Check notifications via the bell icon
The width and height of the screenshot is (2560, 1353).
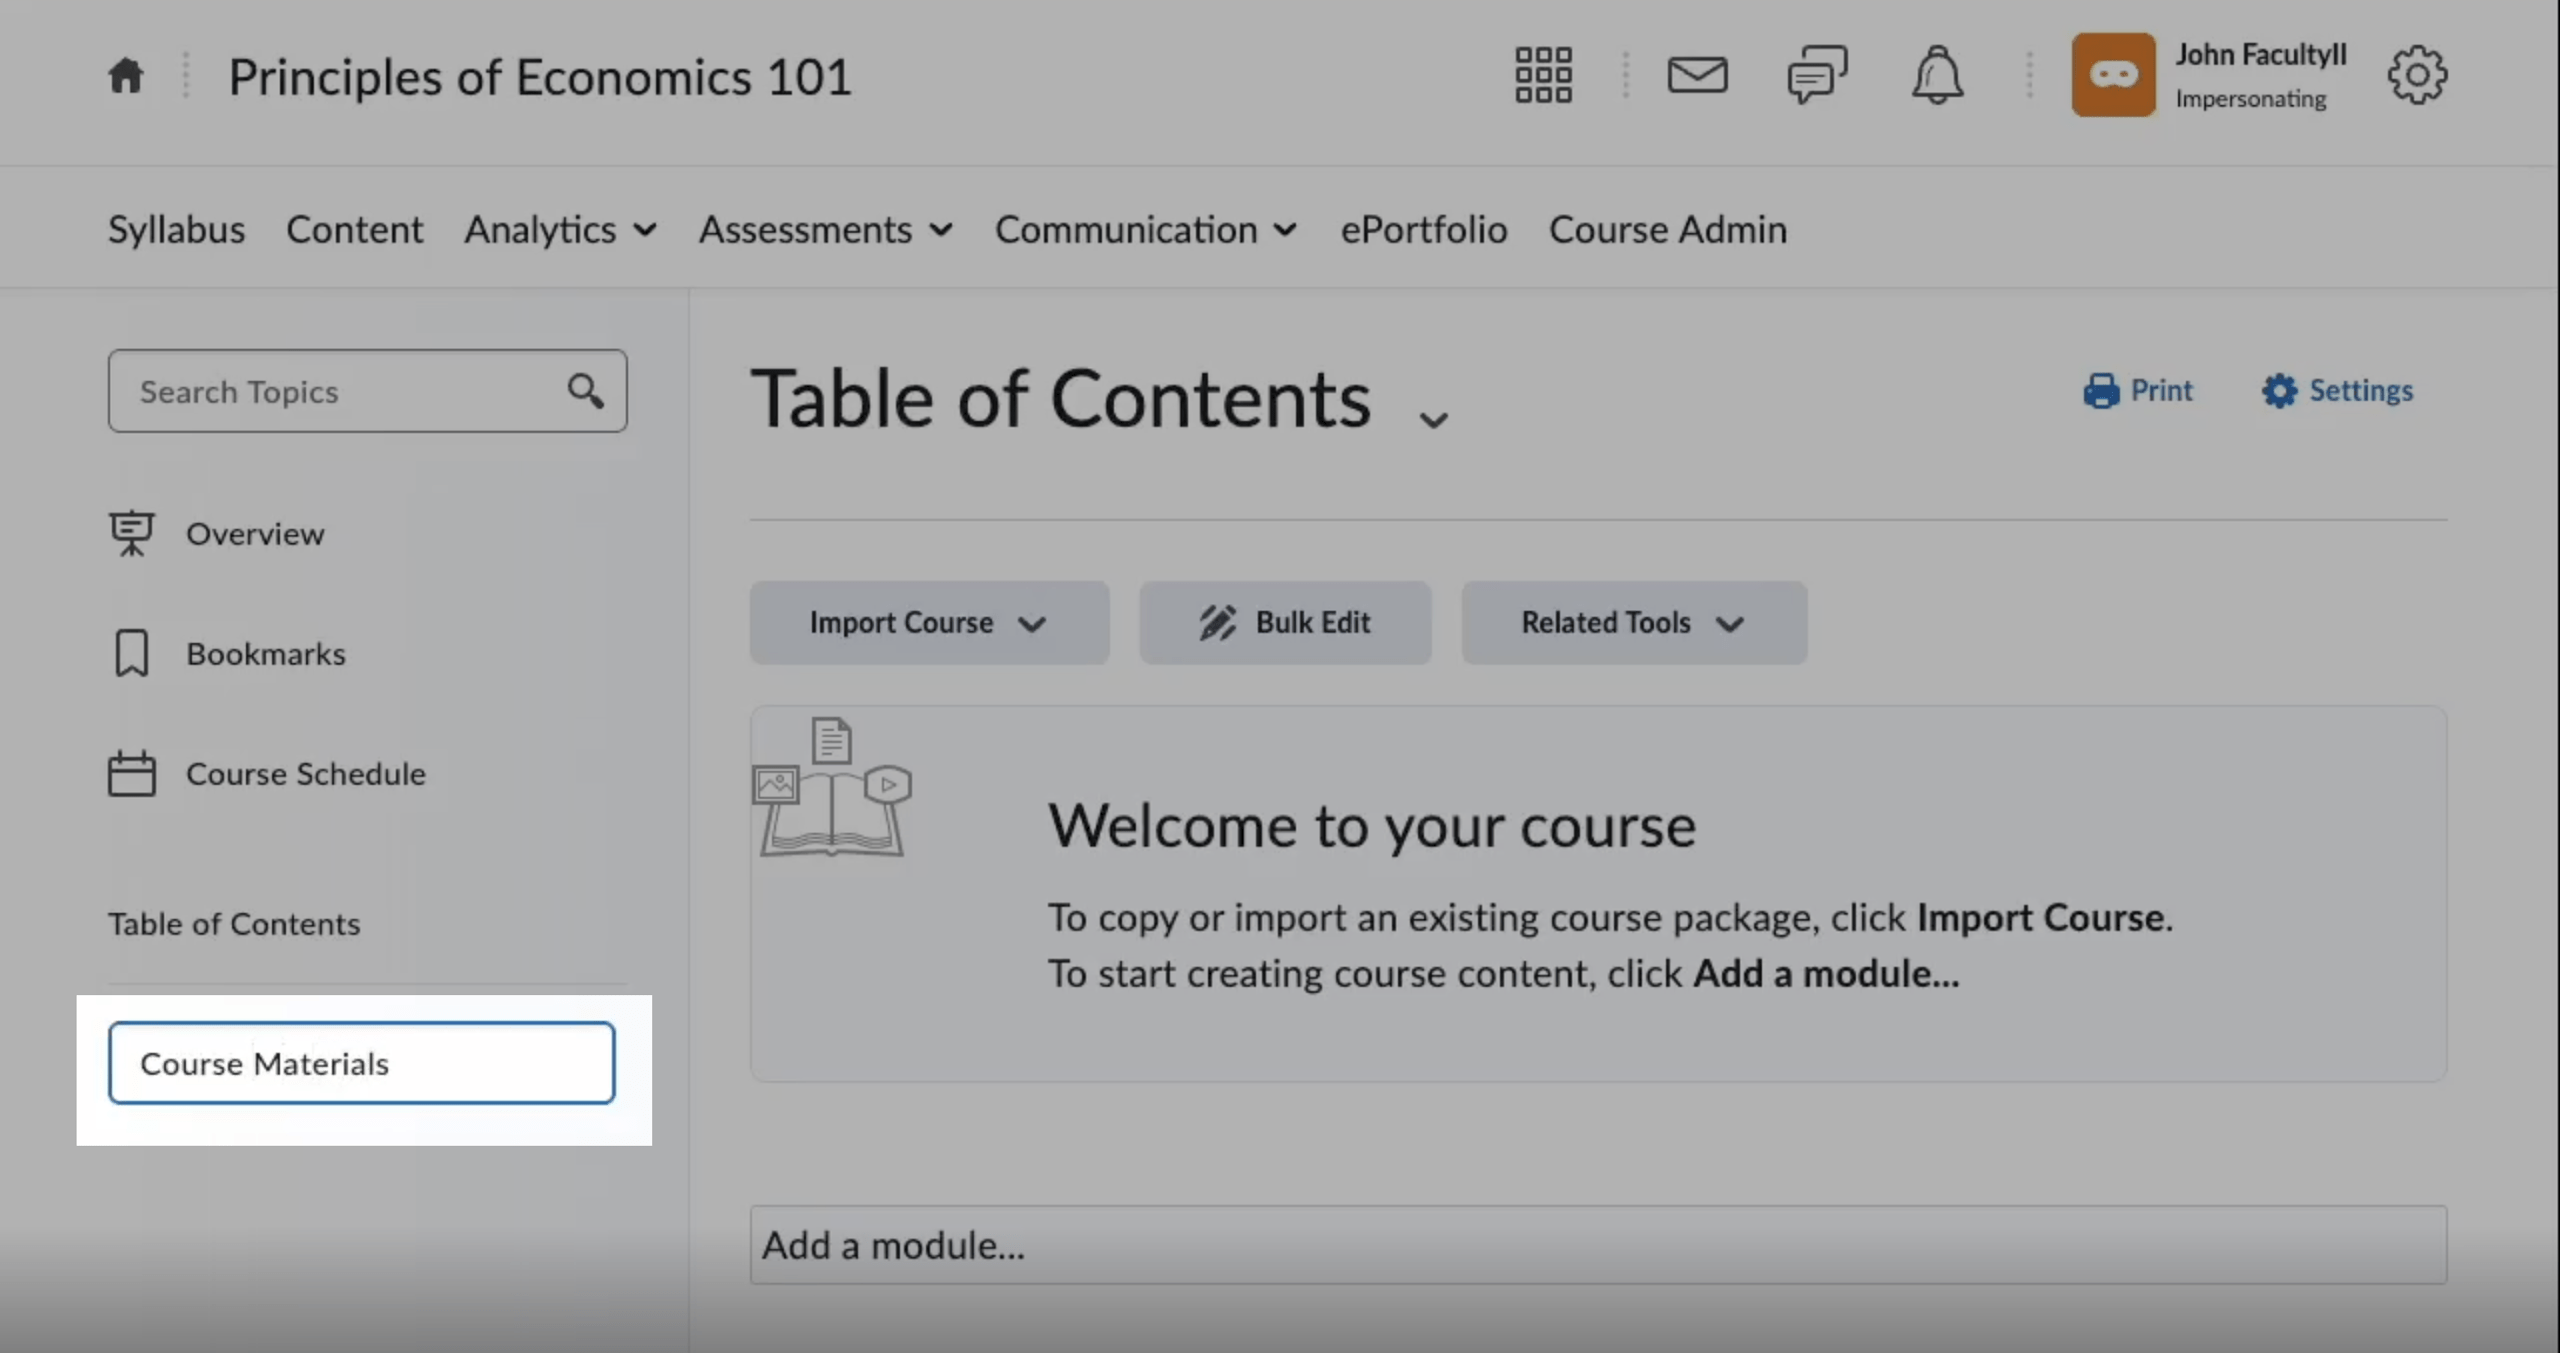(x=1937, y=74)
